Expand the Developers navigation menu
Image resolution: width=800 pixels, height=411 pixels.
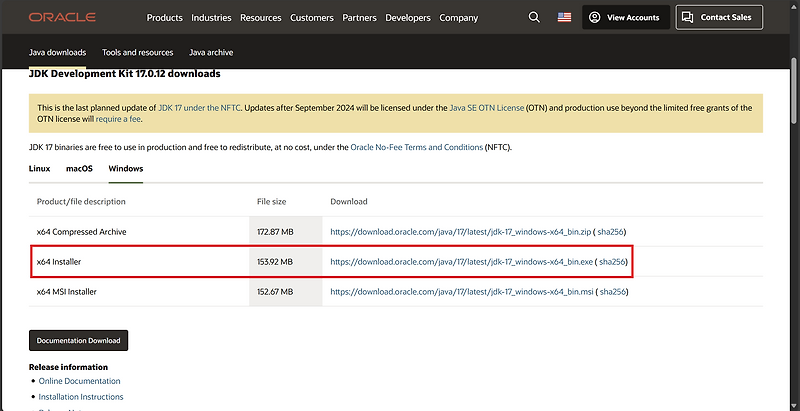(410, 18)
